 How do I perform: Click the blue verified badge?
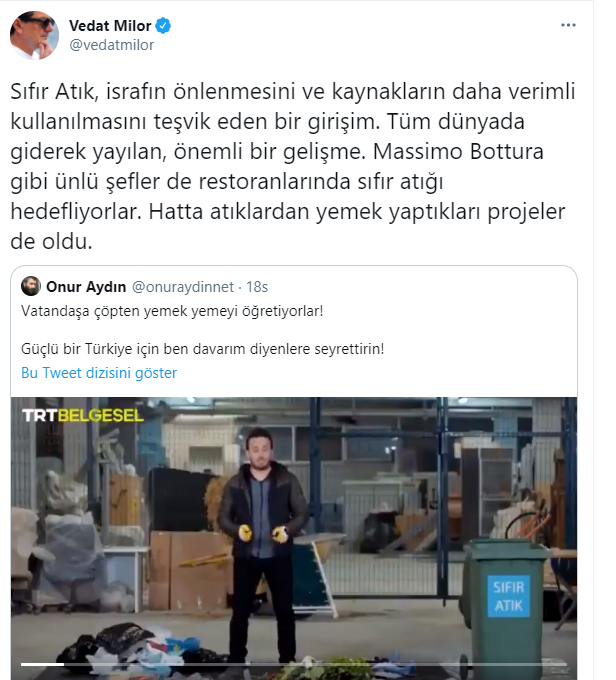(163, 26)
